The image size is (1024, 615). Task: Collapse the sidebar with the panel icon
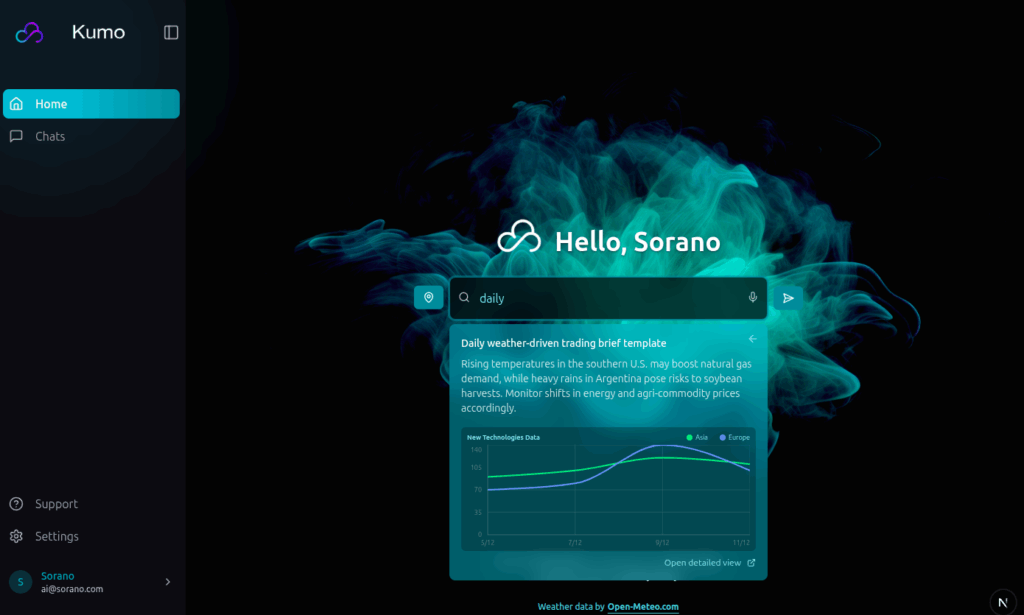[x=171, y=32]
